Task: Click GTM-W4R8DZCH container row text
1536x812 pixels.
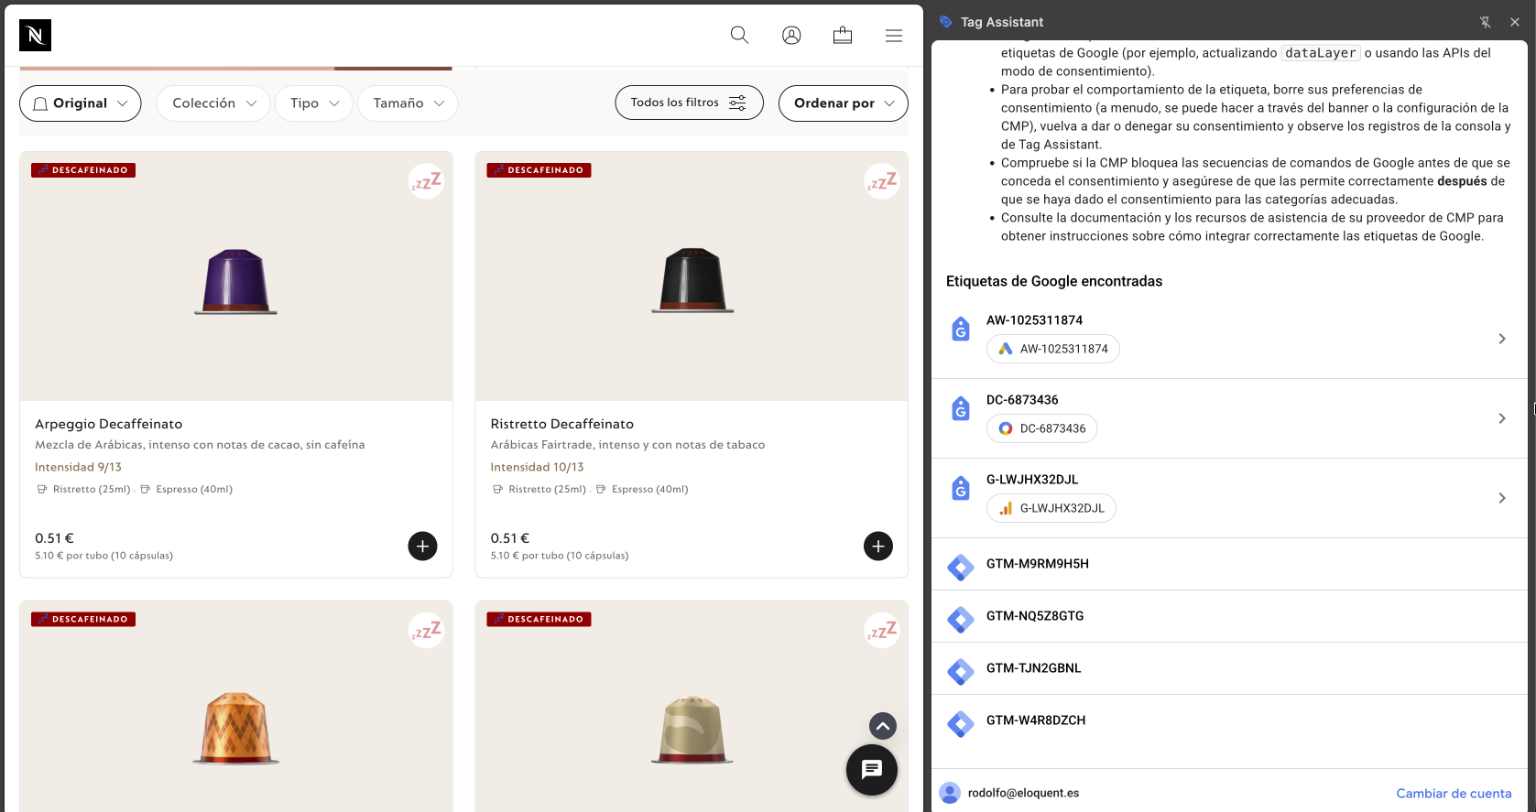Action: click(1036, 720)
